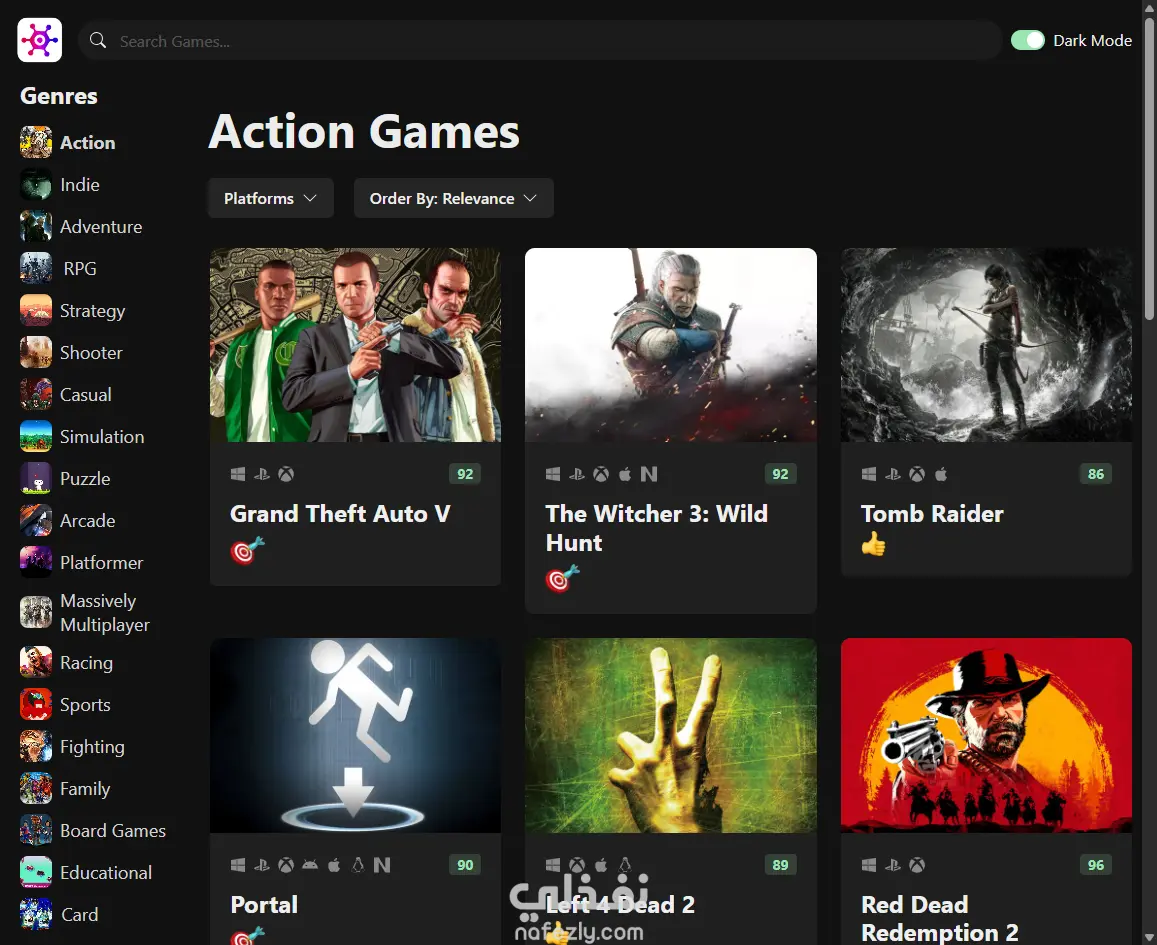Select the Shooter genre thumbnail icon
The width and height of the screenshot is (1157, 945).
[35, 353]
